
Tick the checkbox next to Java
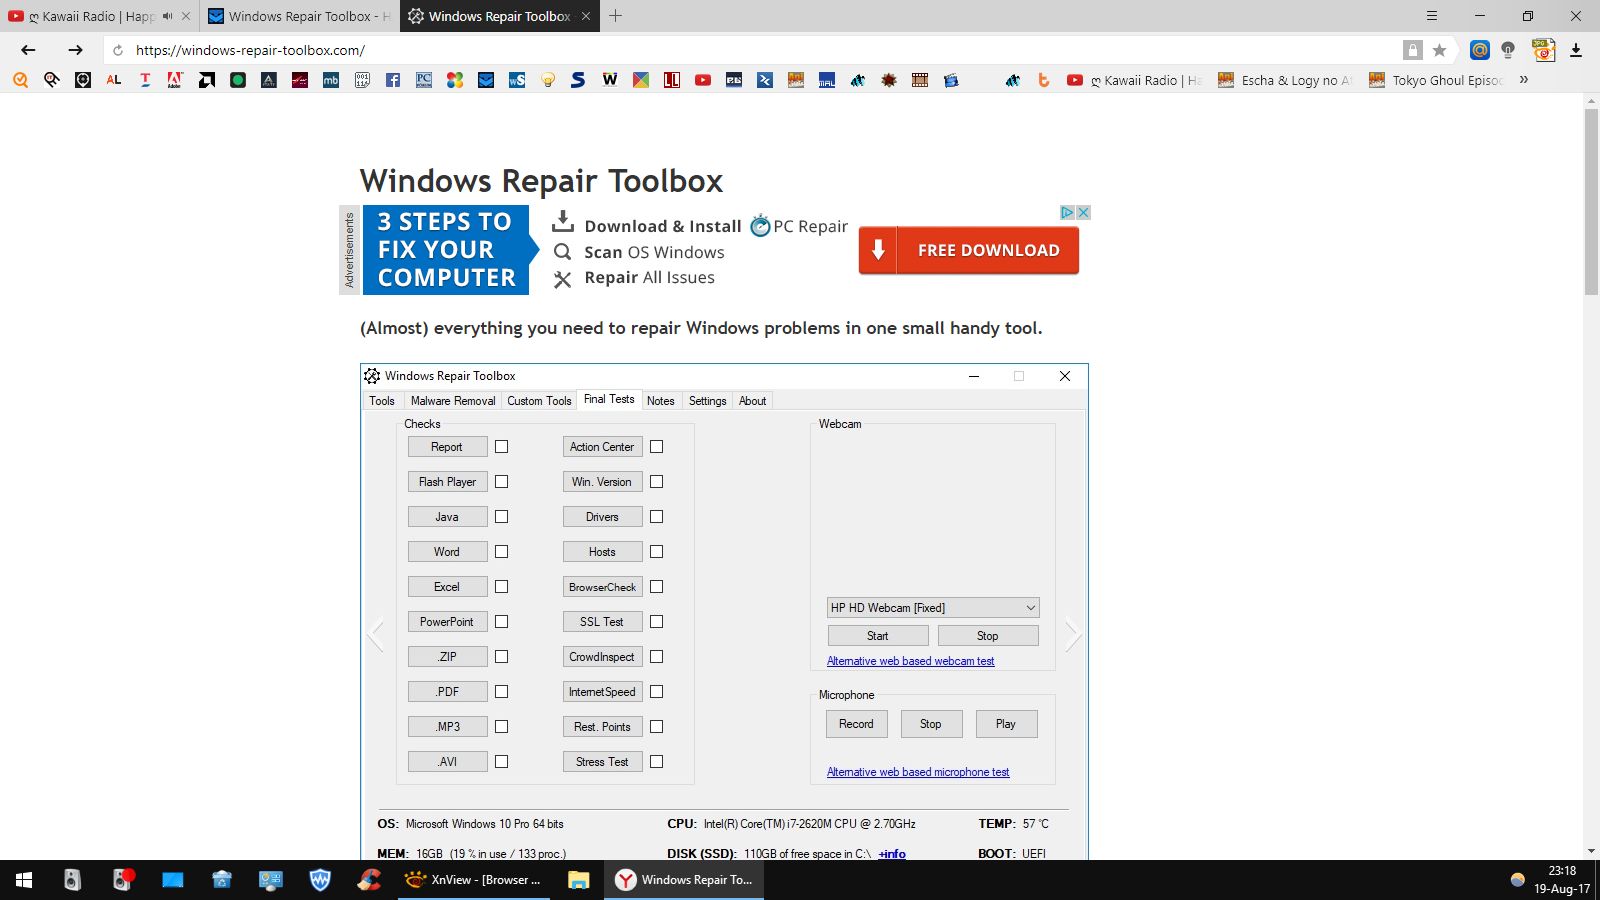501,517
